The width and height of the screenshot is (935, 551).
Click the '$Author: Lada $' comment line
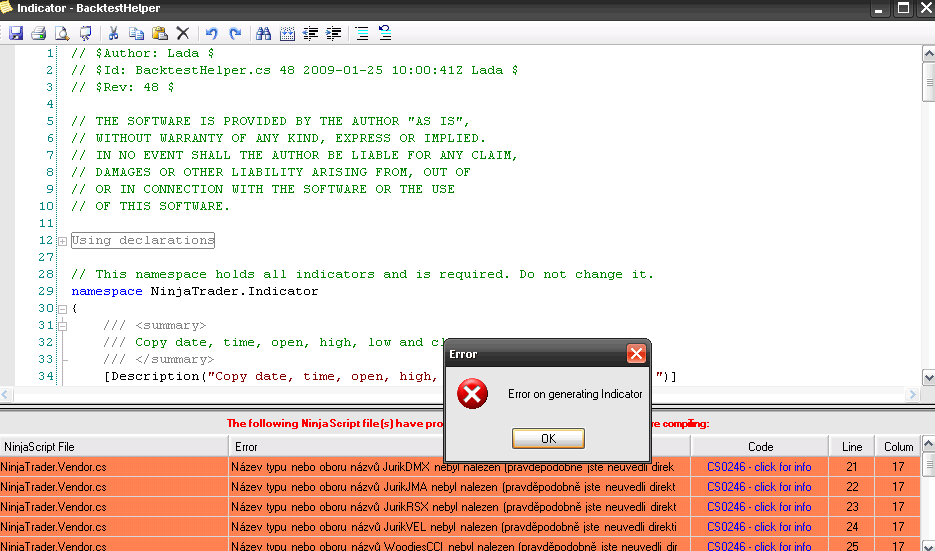pos(143,53)
